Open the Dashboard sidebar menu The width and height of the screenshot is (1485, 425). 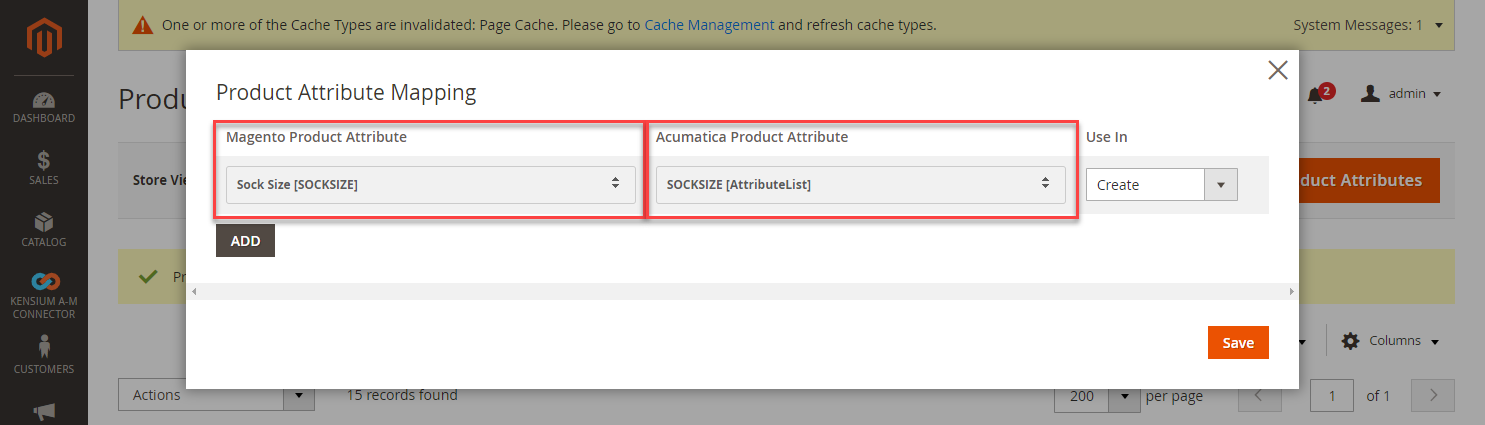coord(43,108)
